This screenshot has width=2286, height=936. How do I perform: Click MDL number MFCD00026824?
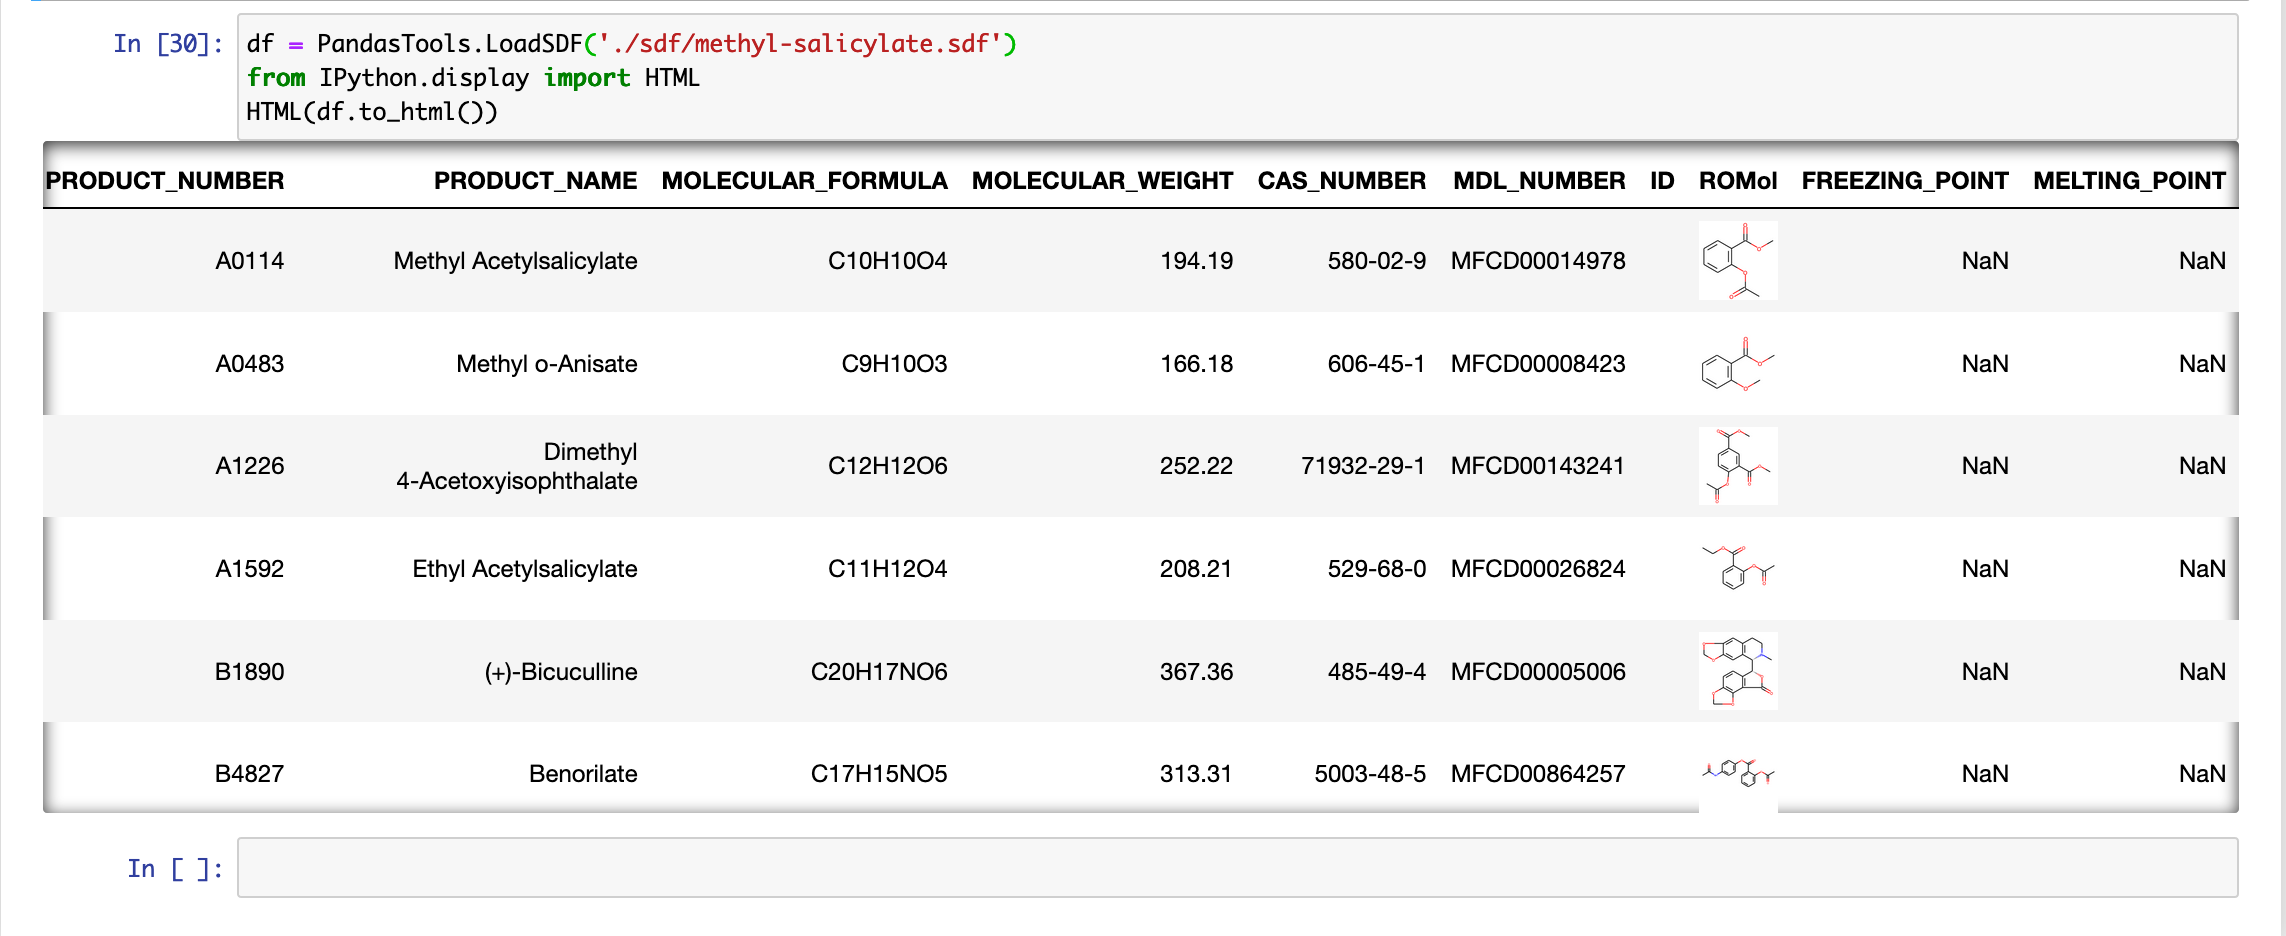click(x=1538, y=569)
